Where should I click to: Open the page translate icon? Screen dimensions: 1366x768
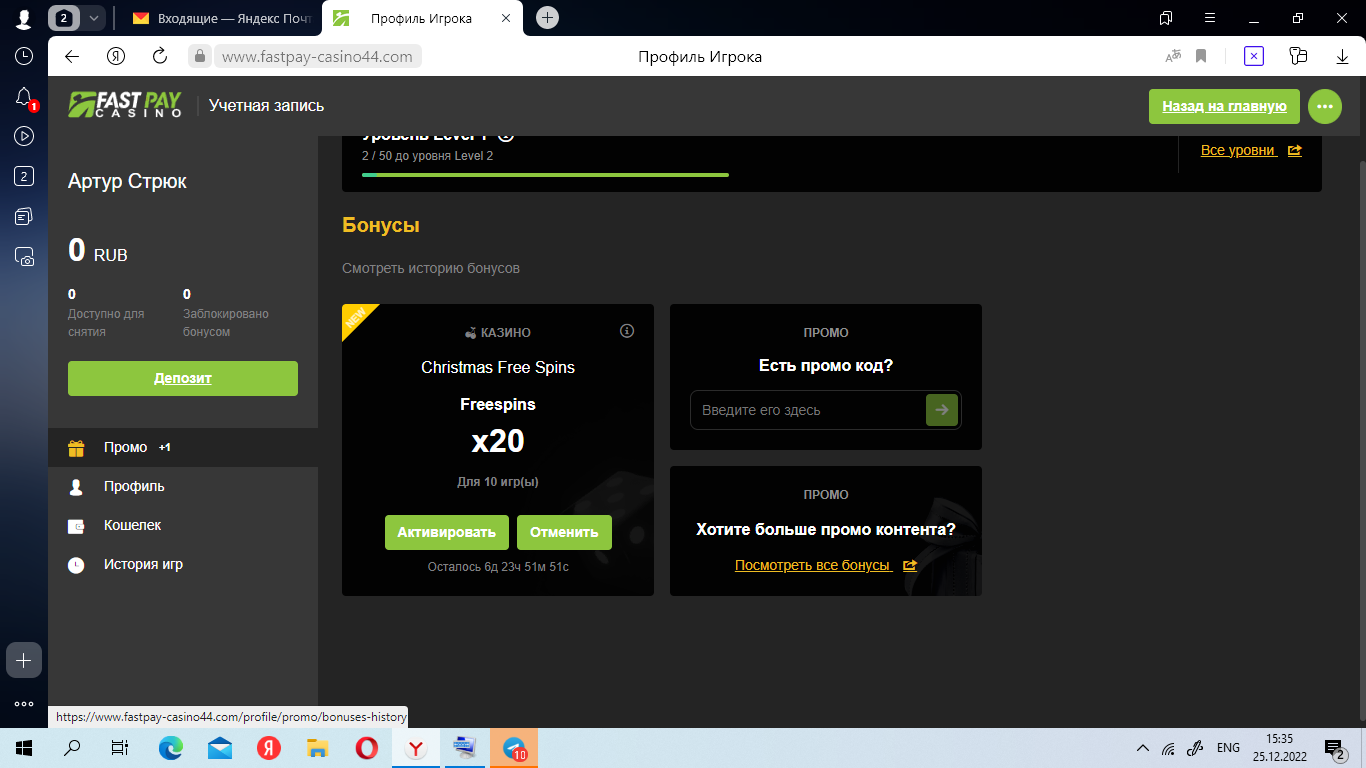[1174, 57]
